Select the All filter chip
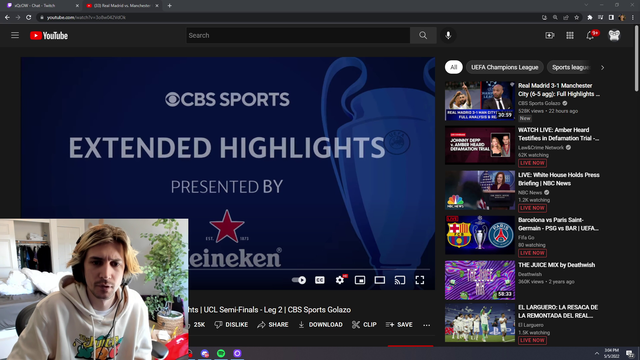640x360 pixels. point(453,67)
